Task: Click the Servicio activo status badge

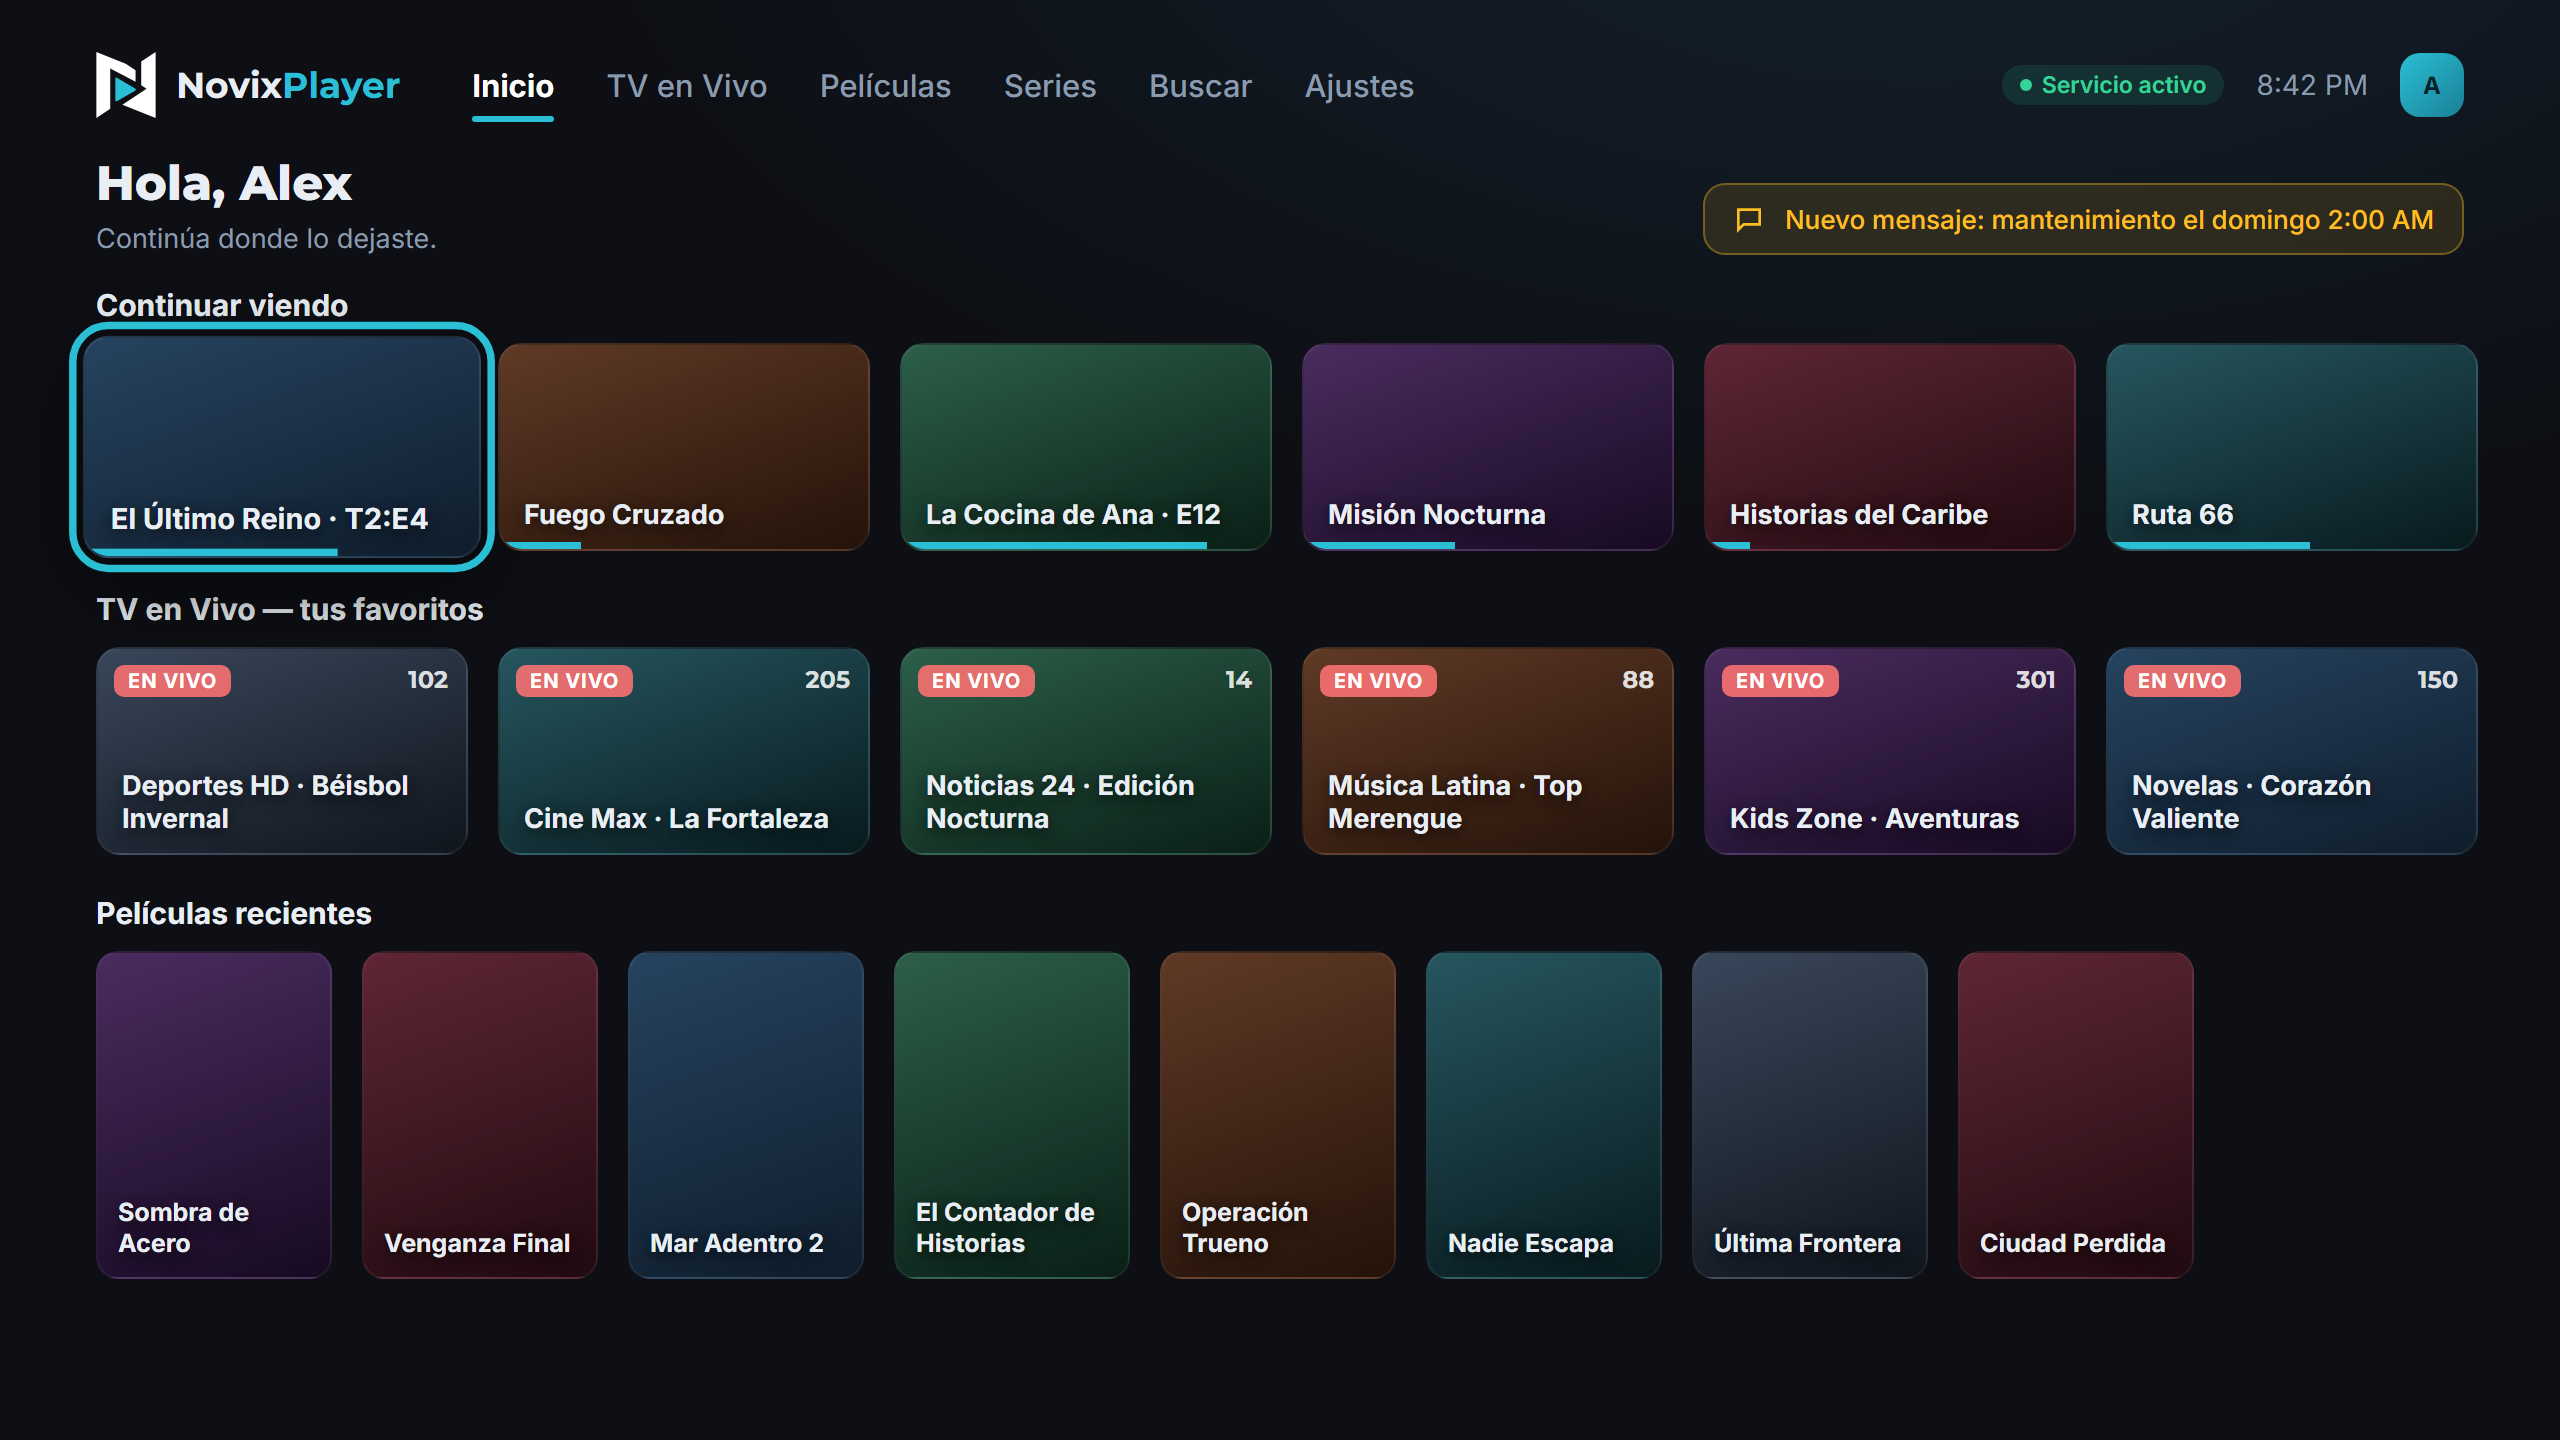Action: click(2112, 85)
